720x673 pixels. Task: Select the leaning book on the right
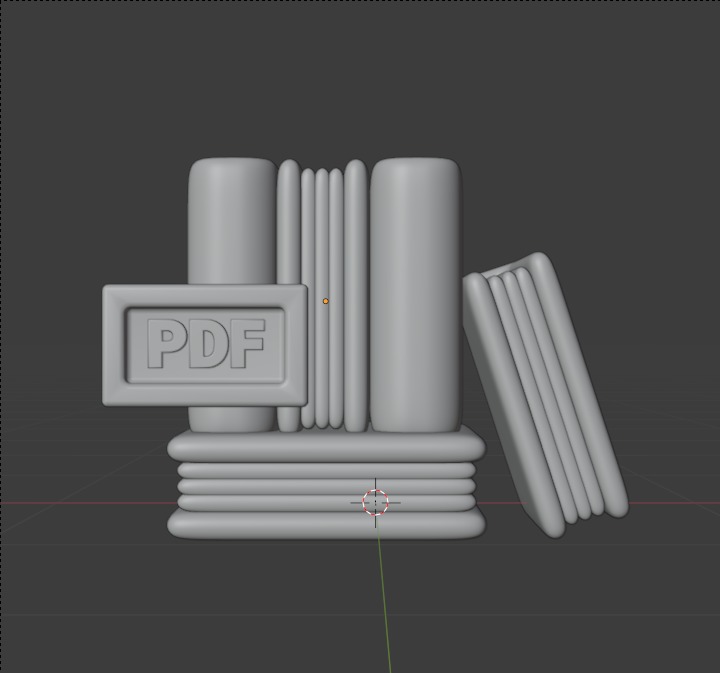(x=545, y=395)
